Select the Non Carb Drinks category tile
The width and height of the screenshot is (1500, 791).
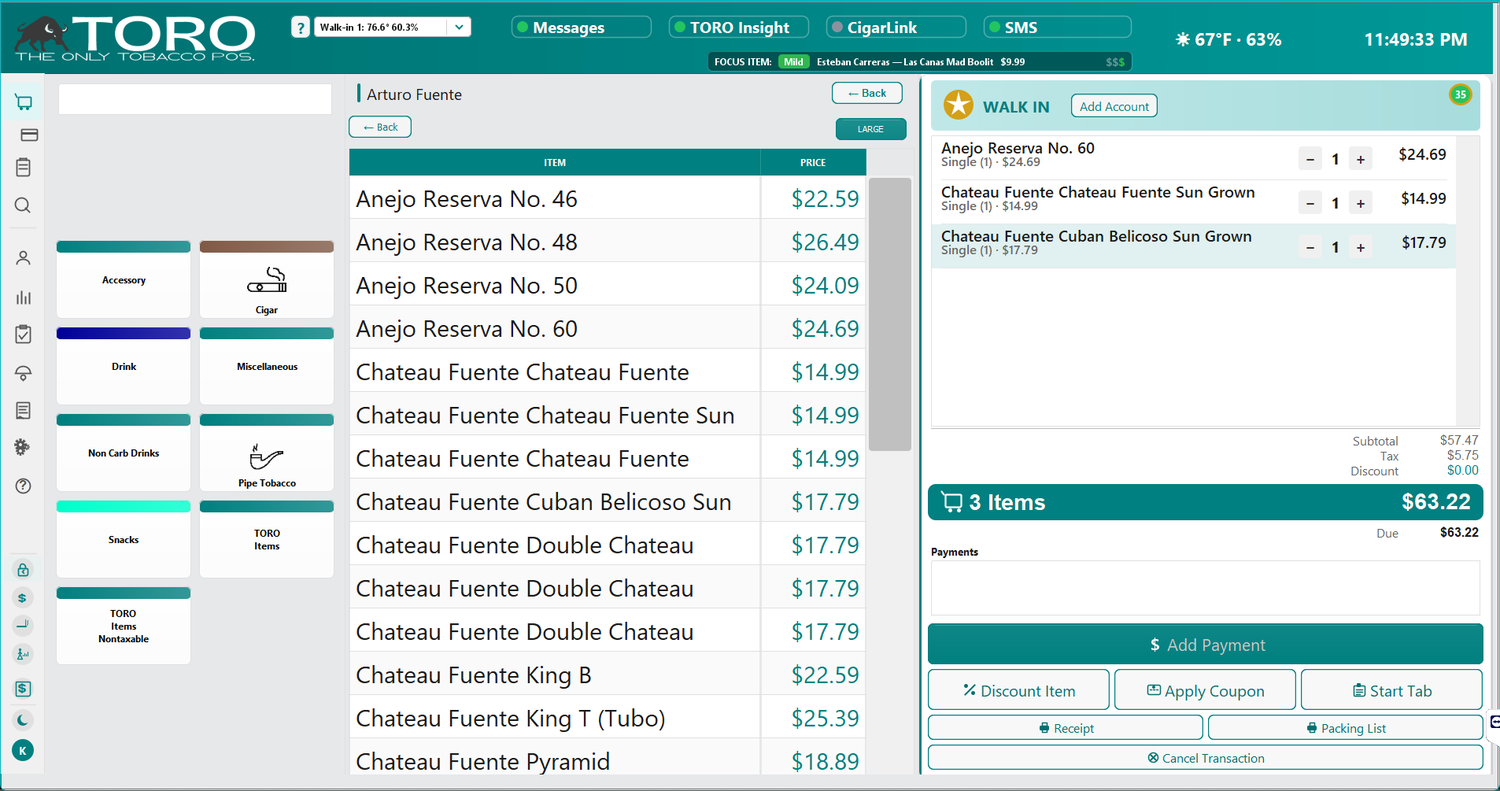tap(124, 453)
